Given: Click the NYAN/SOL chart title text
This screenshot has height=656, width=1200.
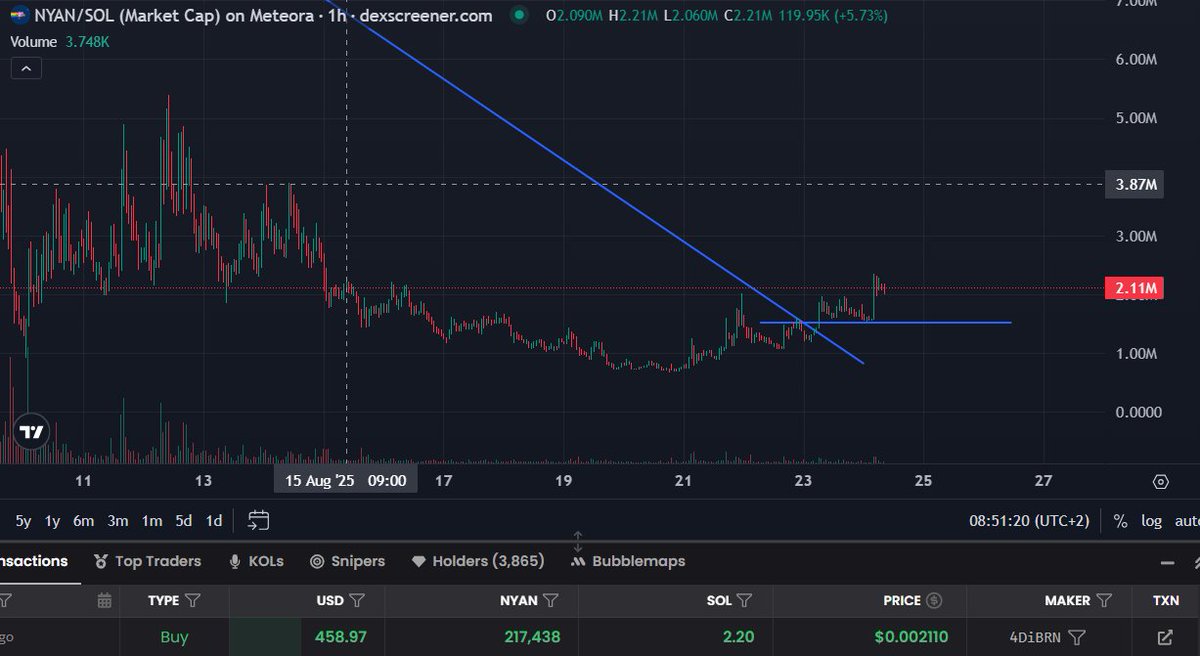Looking at the screenshot, I should click(264, 16).
